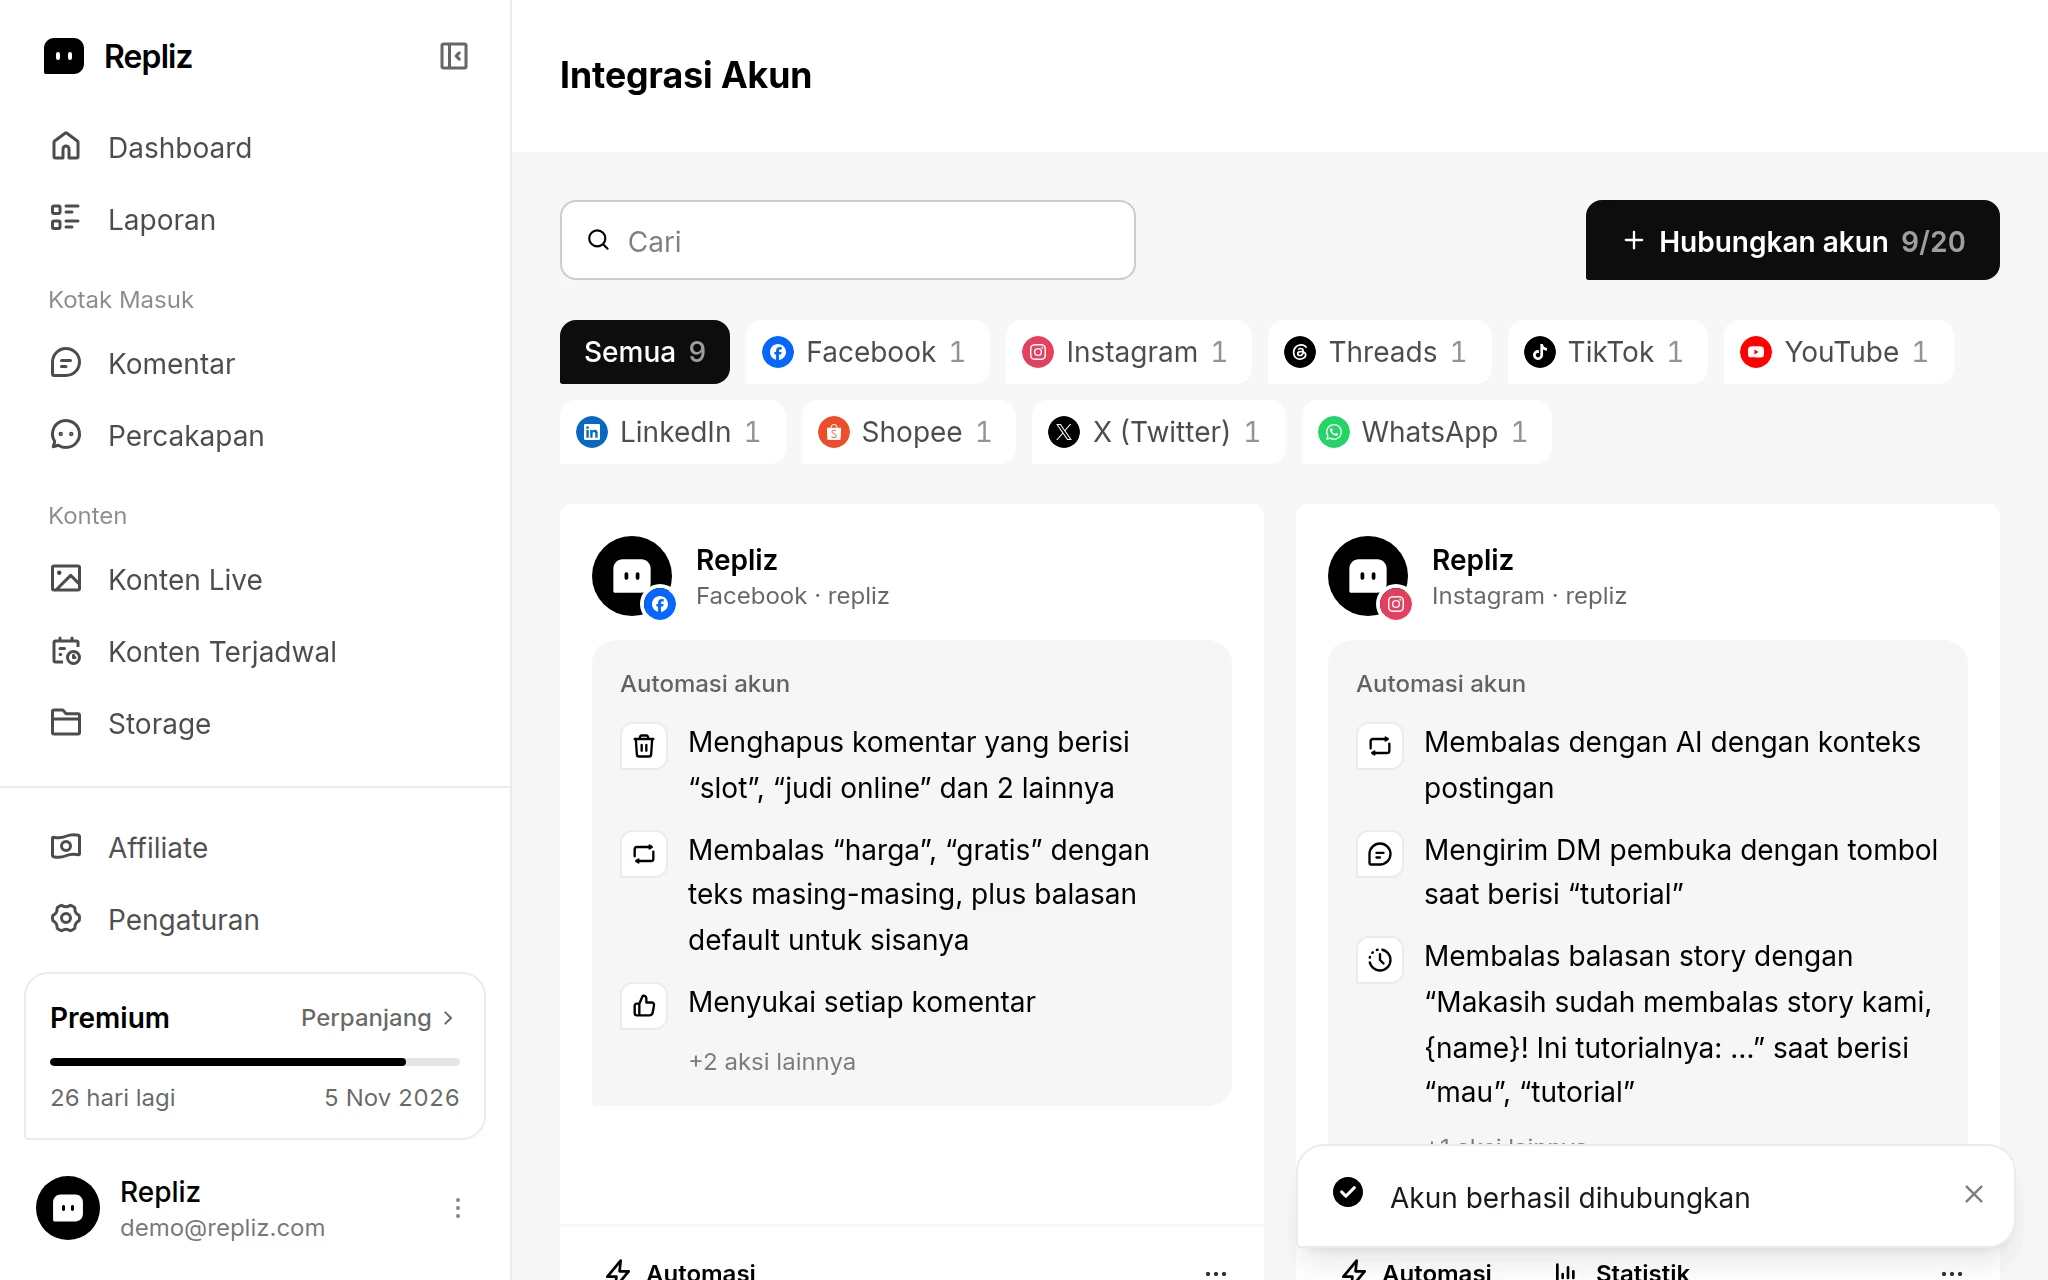Click reply icon beside Membalas "harga" automation
2048x1280 pixels.
tap(644, 854)
